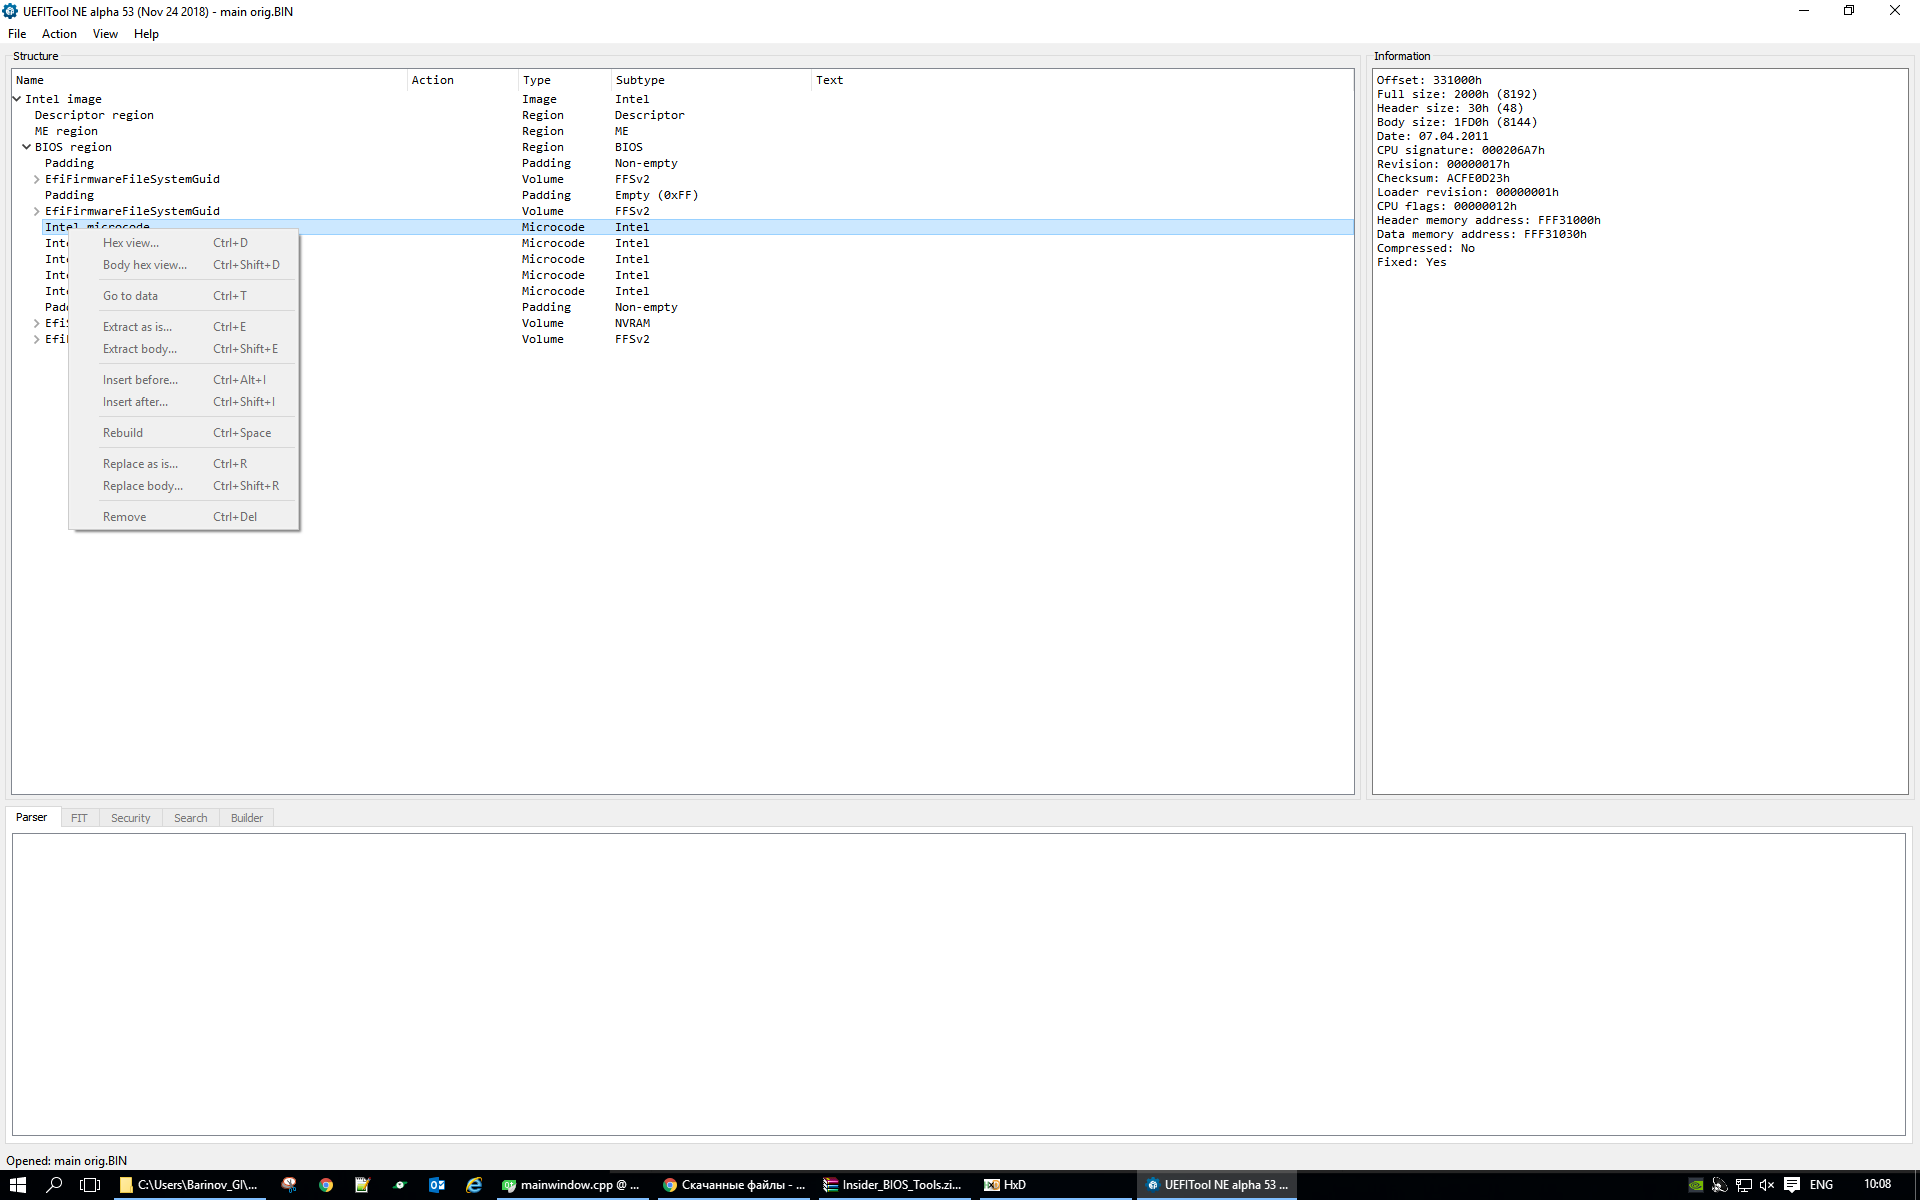Open the Action menu in menu bar

click(x=59, y=34)
